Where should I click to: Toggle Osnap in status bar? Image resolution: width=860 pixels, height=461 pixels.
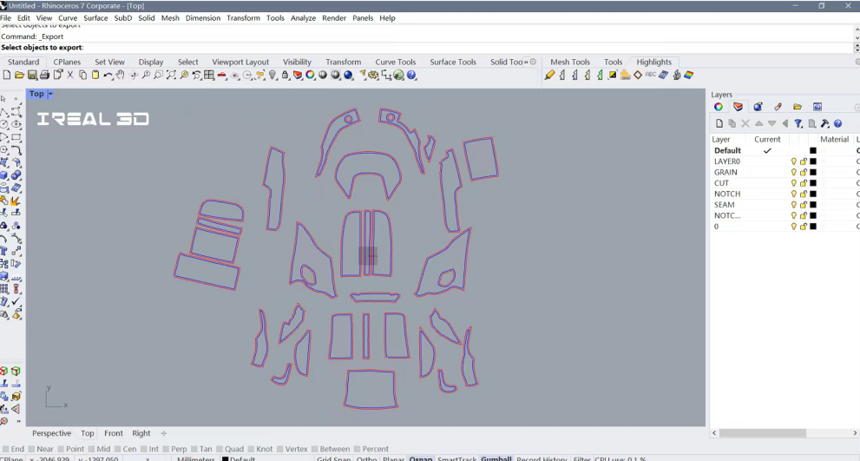click(x=421, y=458)
